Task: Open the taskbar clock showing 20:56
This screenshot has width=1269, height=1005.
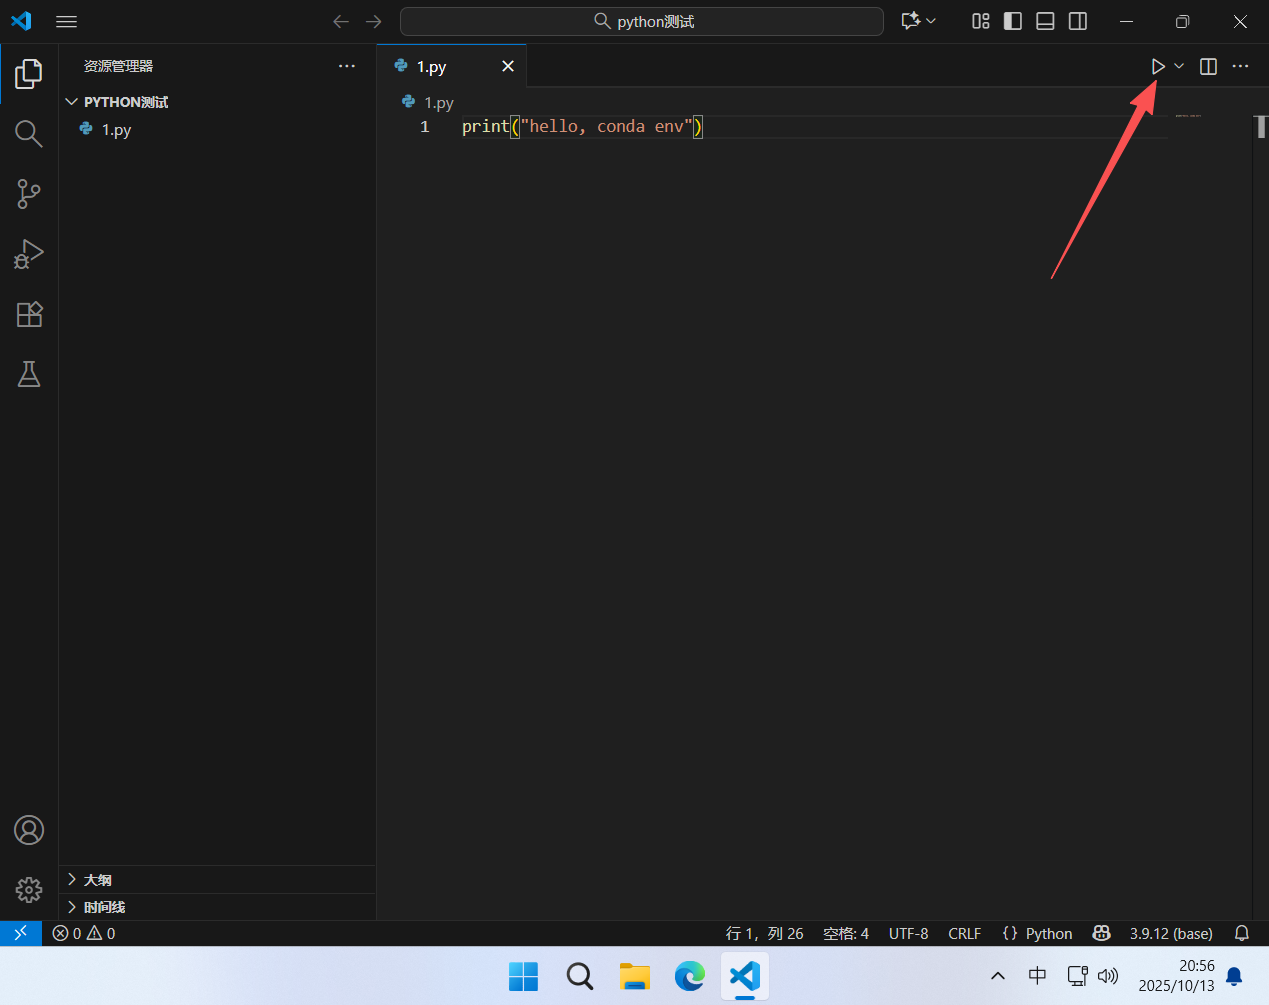Action: click(1177, 976)
